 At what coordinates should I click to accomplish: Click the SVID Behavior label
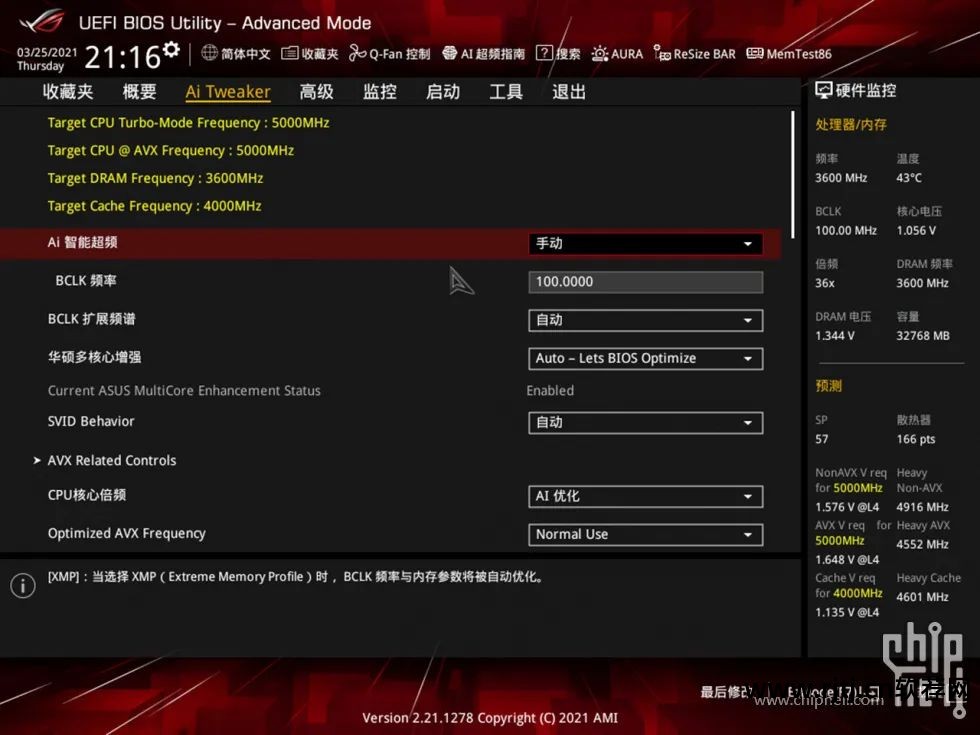(x=91, y=421)
